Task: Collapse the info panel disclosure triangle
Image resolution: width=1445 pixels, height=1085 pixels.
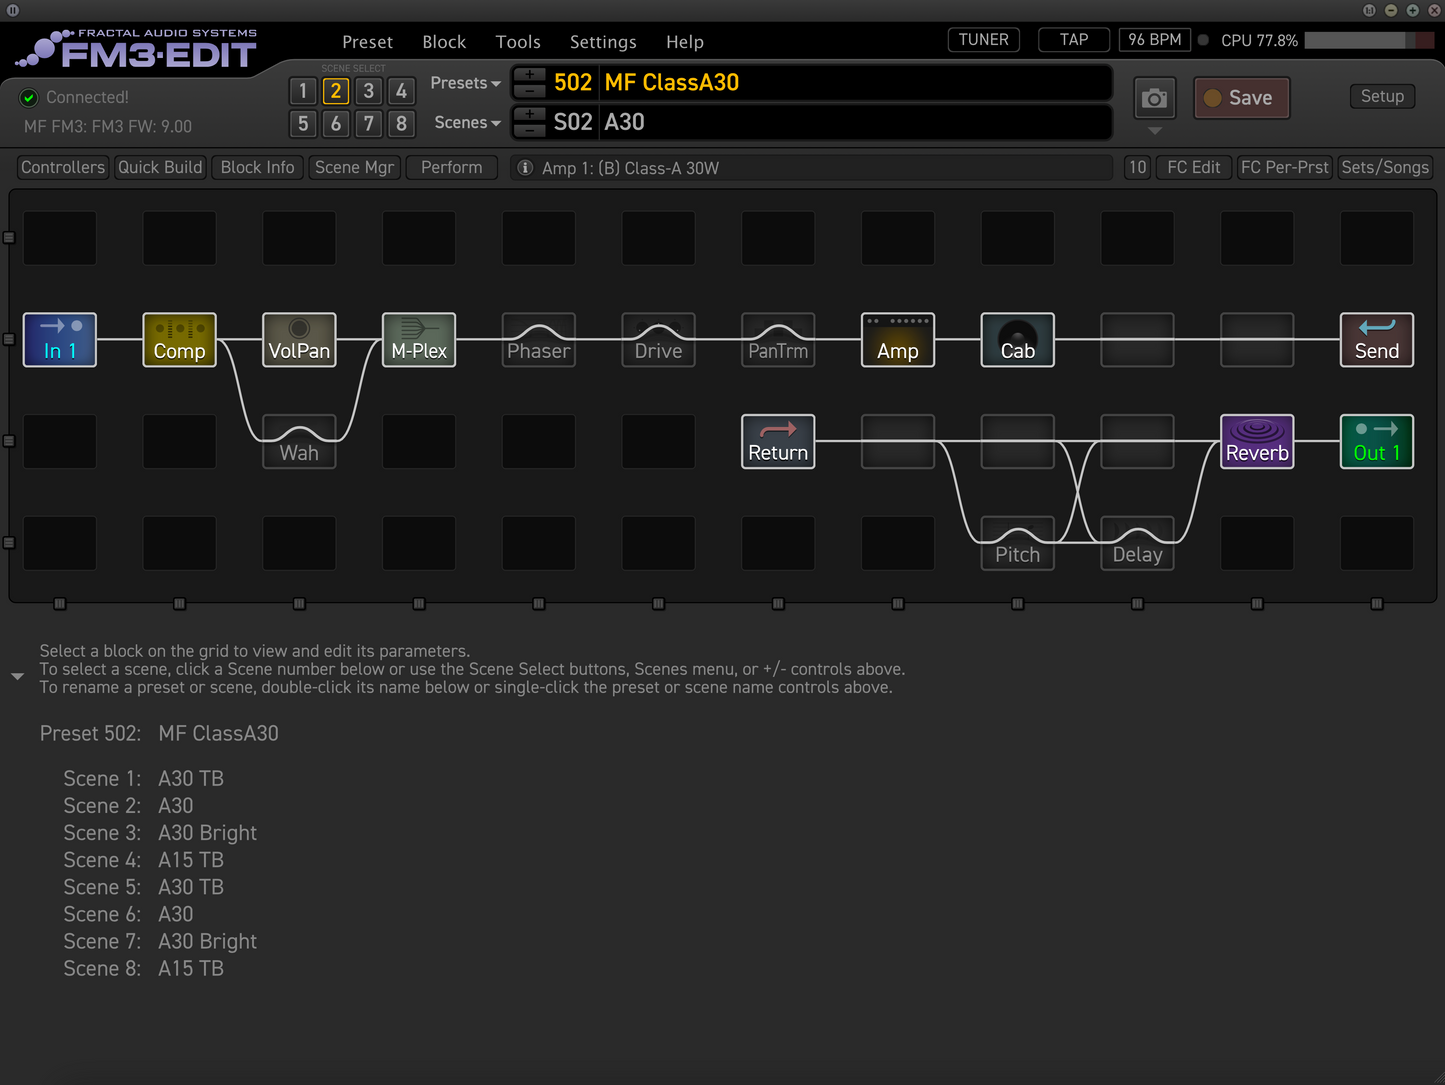Action: click(x=17, y=677)
